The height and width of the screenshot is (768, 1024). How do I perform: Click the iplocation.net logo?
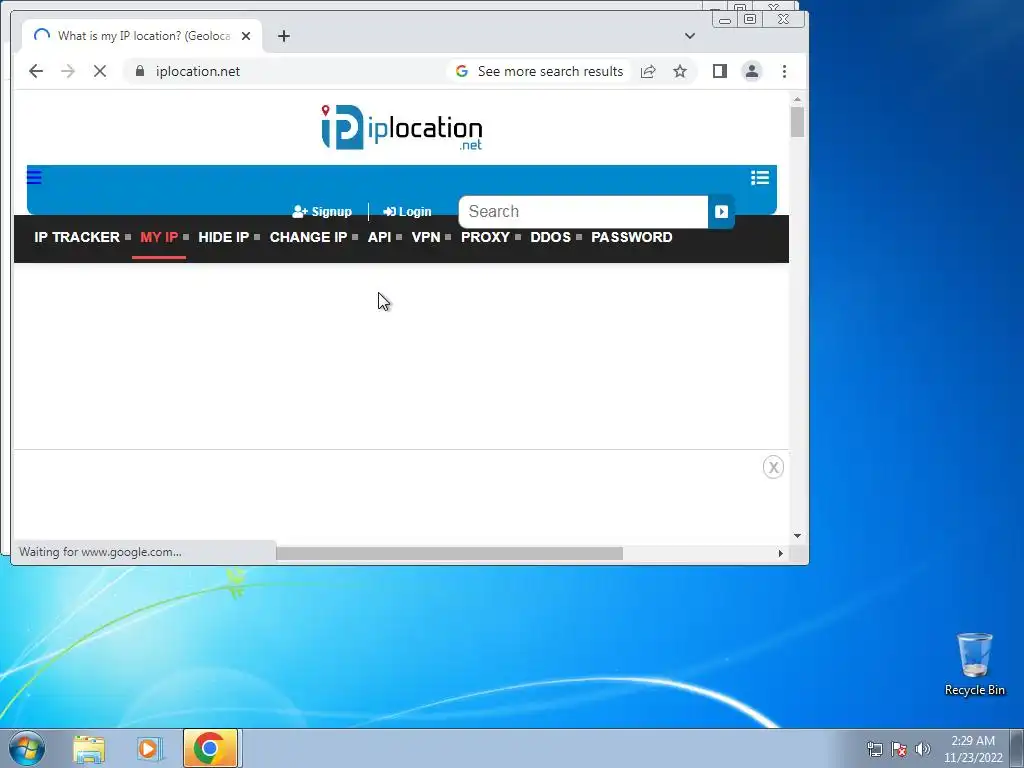(402, 127)
